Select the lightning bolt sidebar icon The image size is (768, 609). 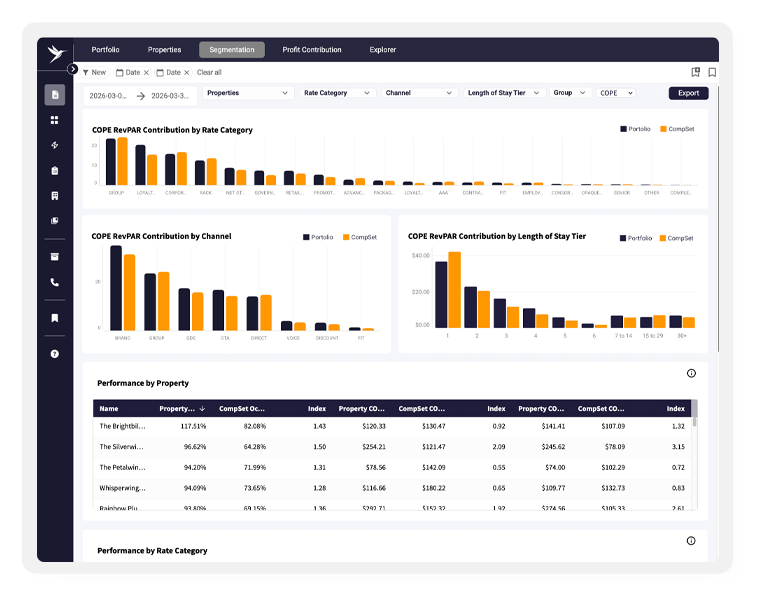(55, 145)
